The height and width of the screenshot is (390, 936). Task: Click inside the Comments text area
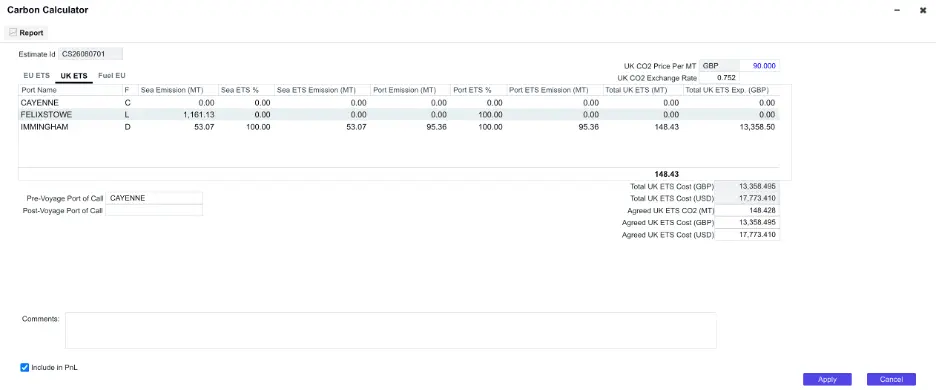coord(390,330)
